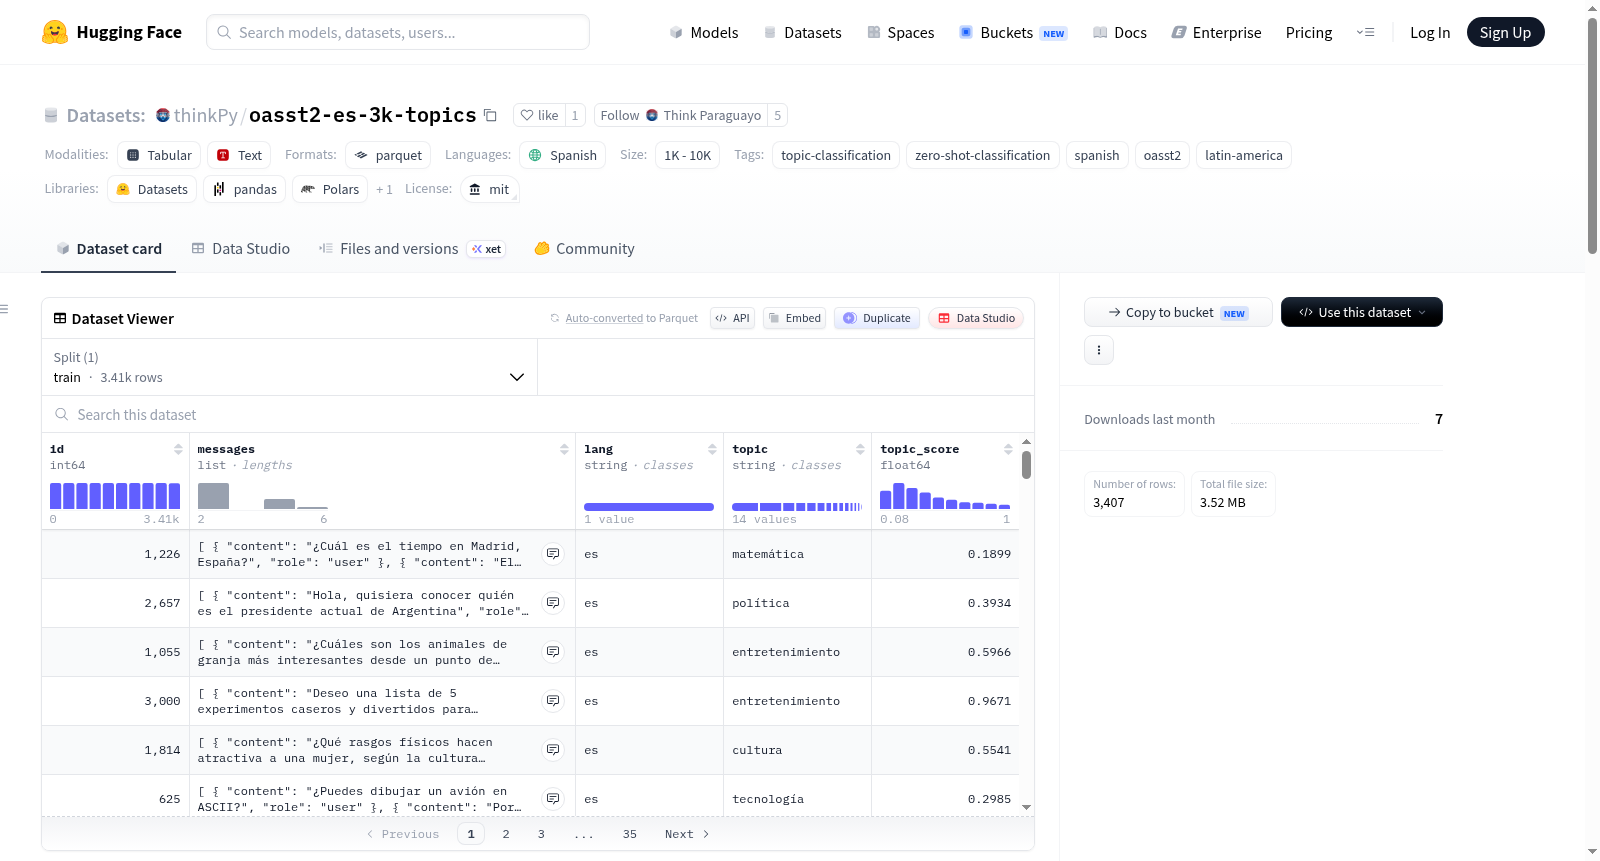1600x861 pixels.
Task: Click the mit license tag
Action: click(x=490, y=189)
